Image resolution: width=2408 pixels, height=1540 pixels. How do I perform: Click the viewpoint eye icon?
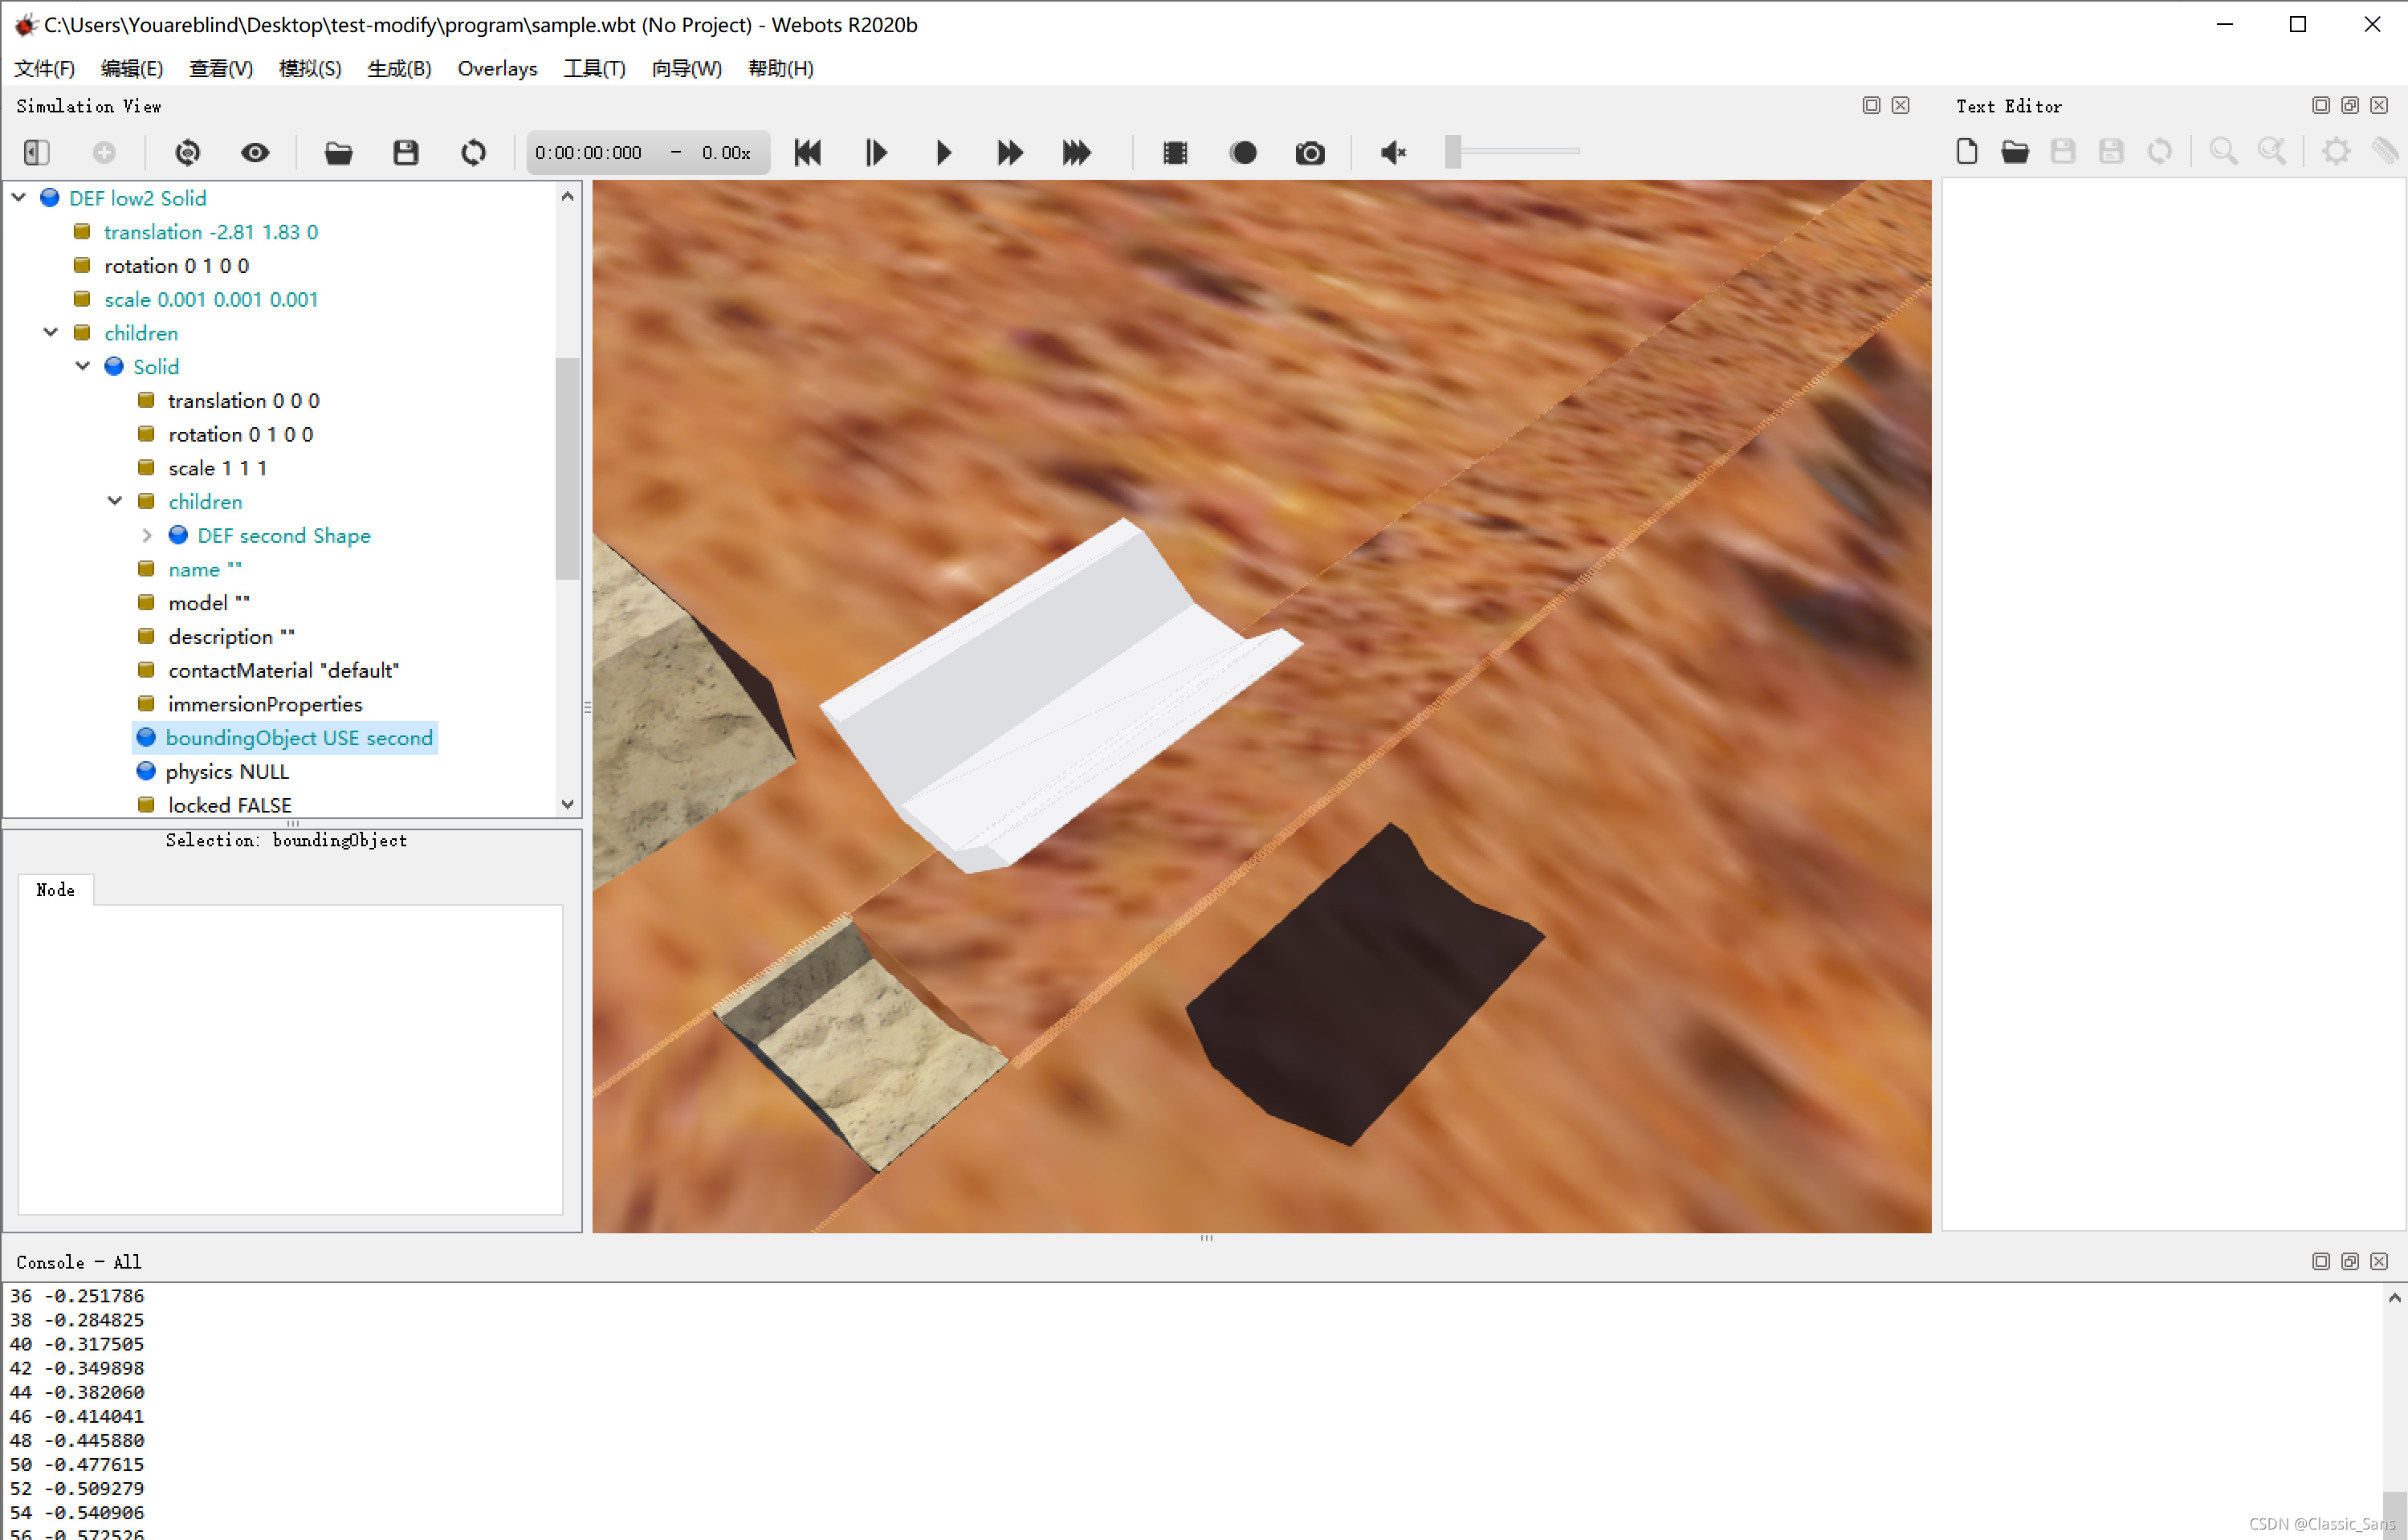[x=256, y=152]
